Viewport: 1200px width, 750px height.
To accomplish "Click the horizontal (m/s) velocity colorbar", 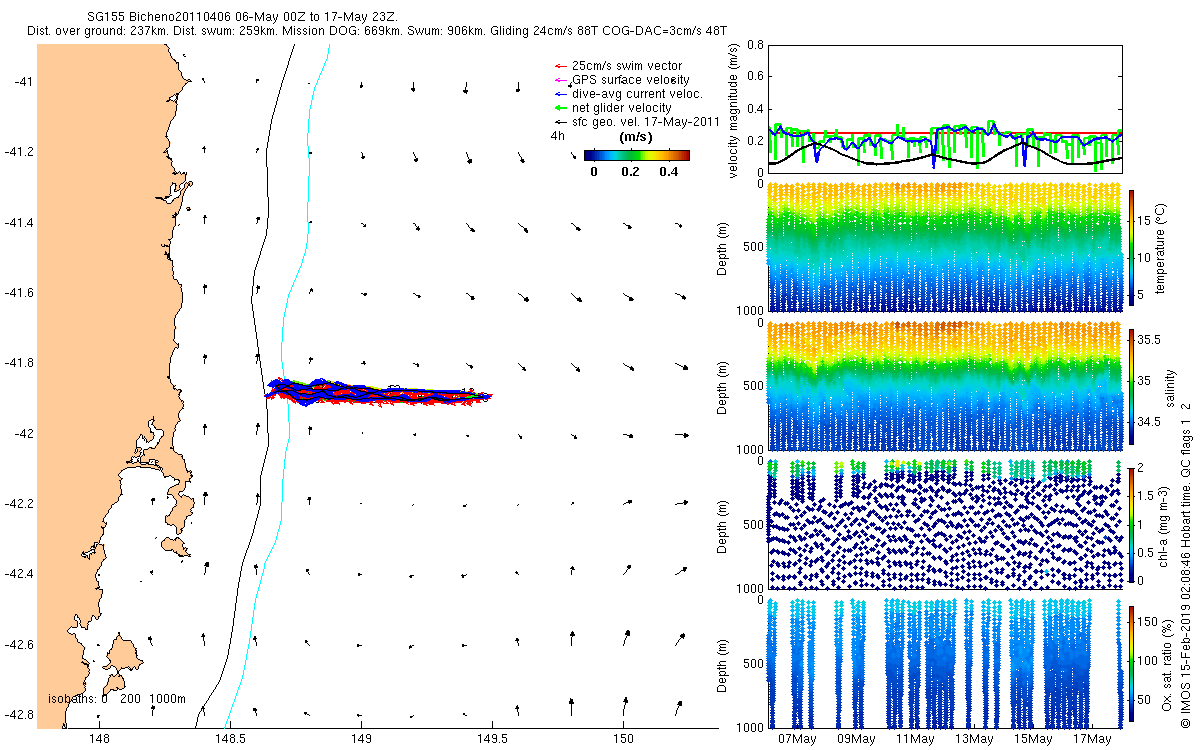I will [x=636, y=155].
